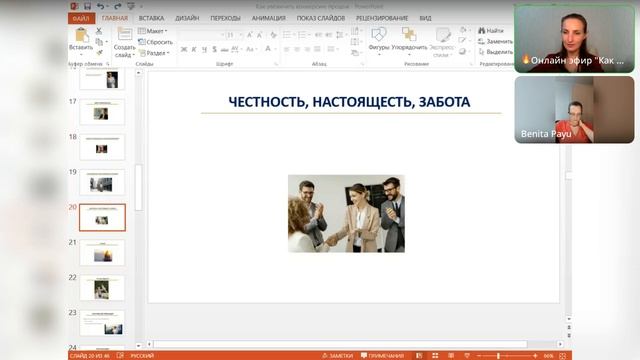
Task: Click the Format Painter brush icon
Action: click(99, 53)
